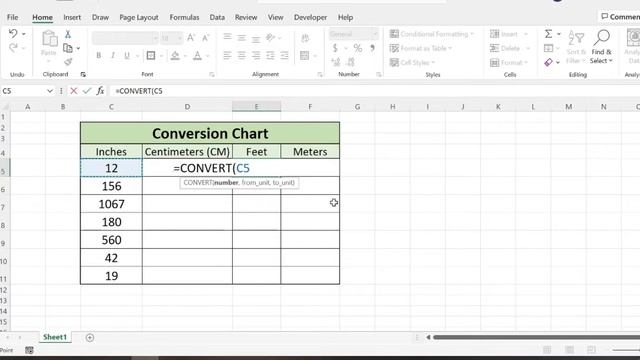Add a new sheet with plus icon
Image resolution: width=640 pixels, height=360 pixels.
click(90, 338)
